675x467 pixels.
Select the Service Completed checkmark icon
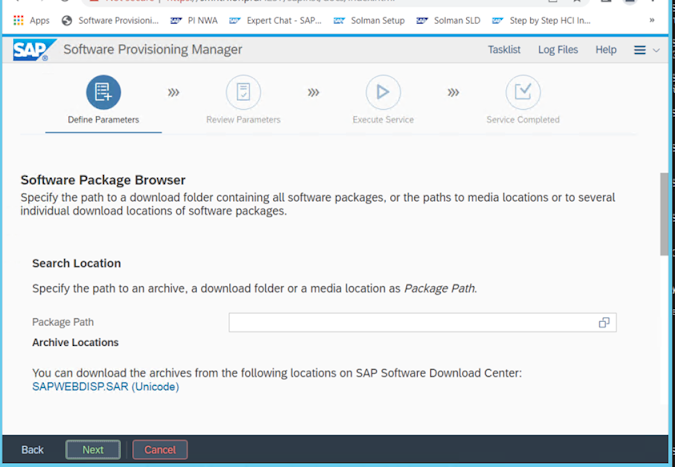pos(523,92)
